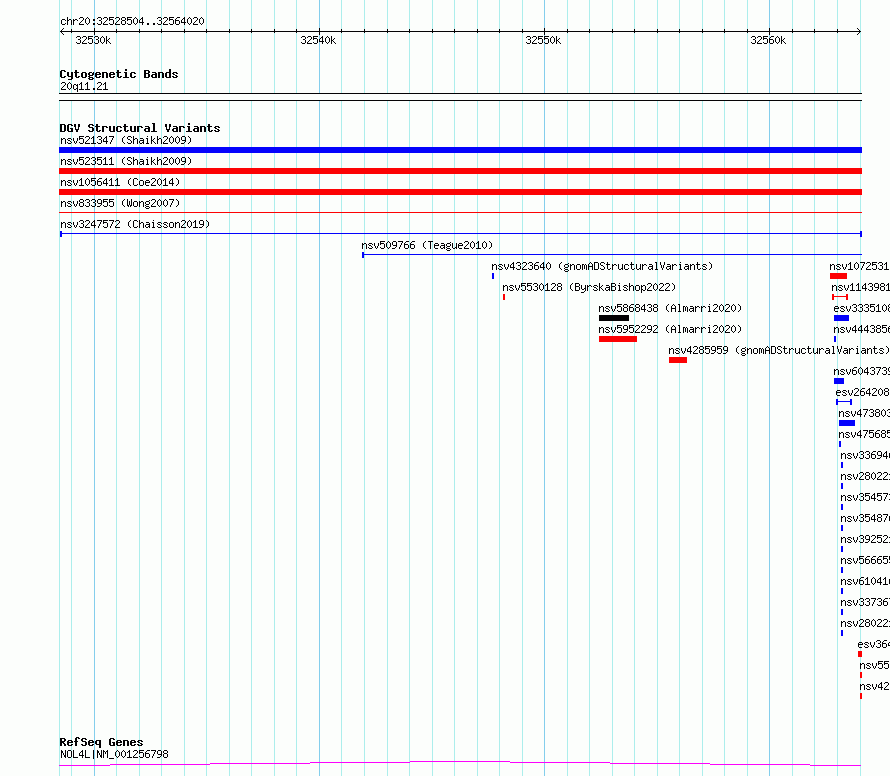Click the esv364 variant label

click(x=874, y=644)
